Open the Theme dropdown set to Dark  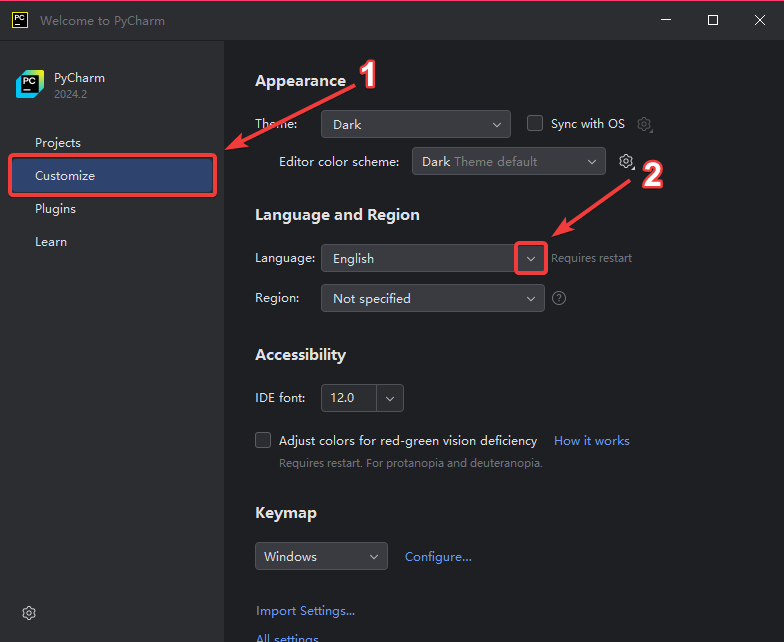415,124
